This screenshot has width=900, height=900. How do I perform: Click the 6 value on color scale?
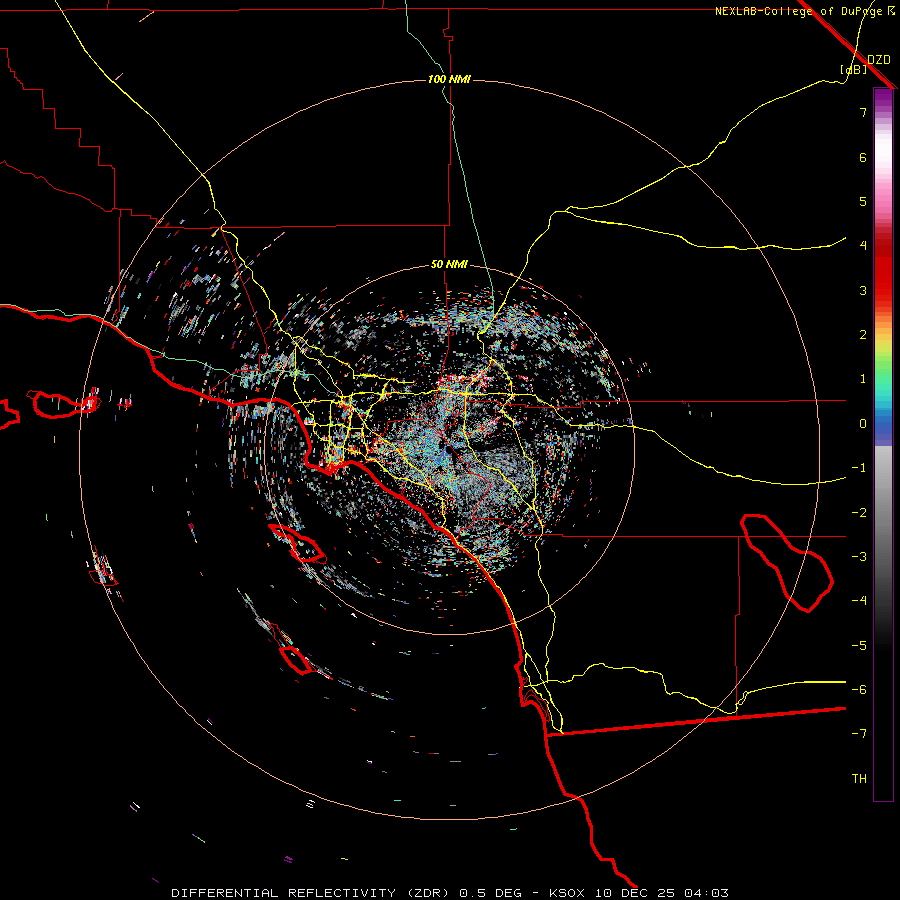863,157
